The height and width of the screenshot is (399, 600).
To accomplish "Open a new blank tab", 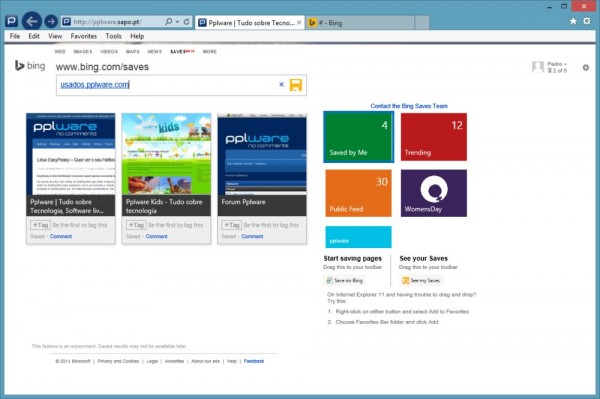I will [422, 23].
